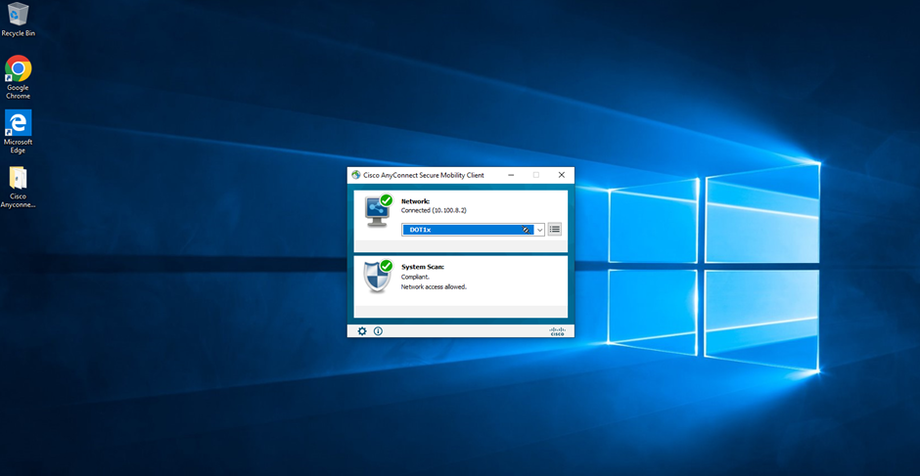This screenshot has width=920, height=476.
Task: Click the Network computer status icon
Action: [x=378, y=211]
